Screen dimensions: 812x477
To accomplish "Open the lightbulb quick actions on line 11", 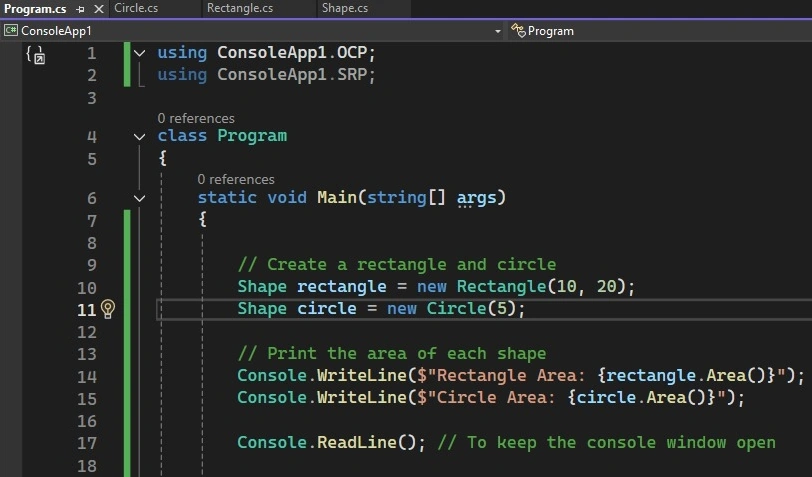I will [x=108, y=309].
